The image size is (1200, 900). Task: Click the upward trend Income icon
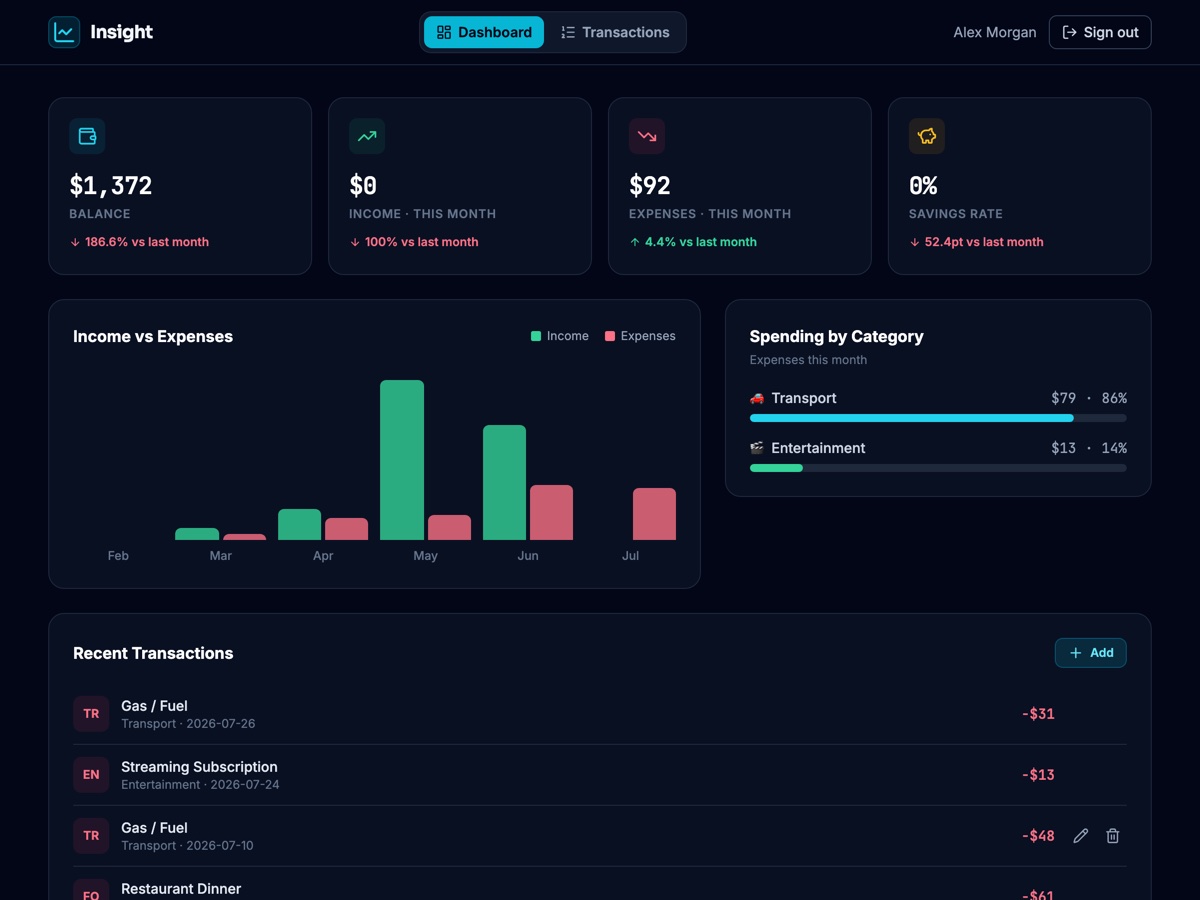coord(367,136)
